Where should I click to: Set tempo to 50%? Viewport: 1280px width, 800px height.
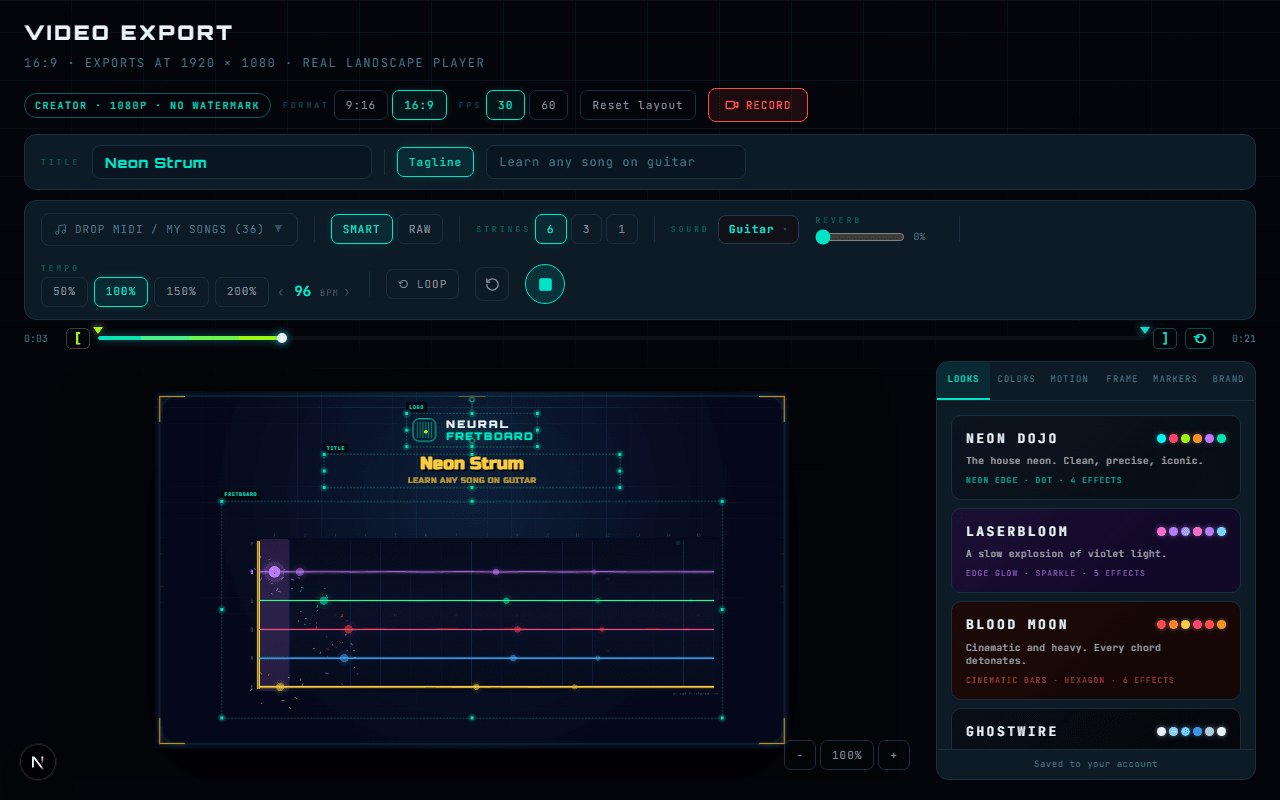[64, 292]
